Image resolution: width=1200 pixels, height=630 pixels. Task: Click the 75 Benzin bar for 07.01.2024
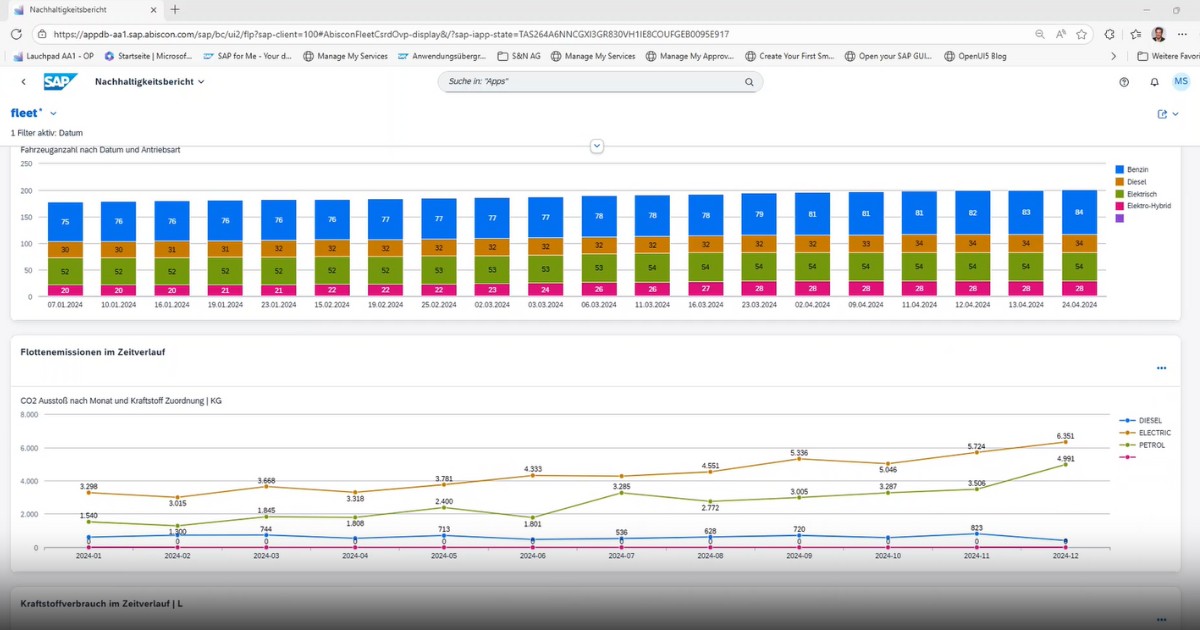tap(65, 222)
